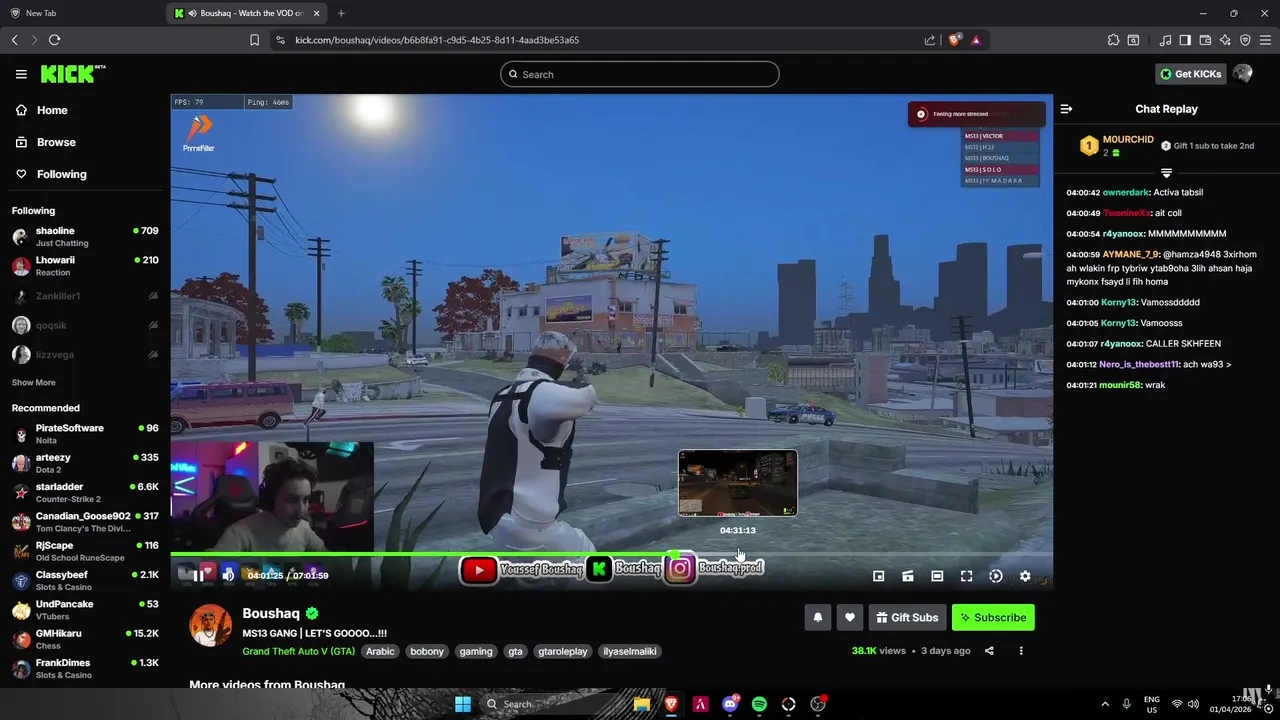Expand Show More in Following list
Viewport: 1280px width, 720px height.
(34, 383)
